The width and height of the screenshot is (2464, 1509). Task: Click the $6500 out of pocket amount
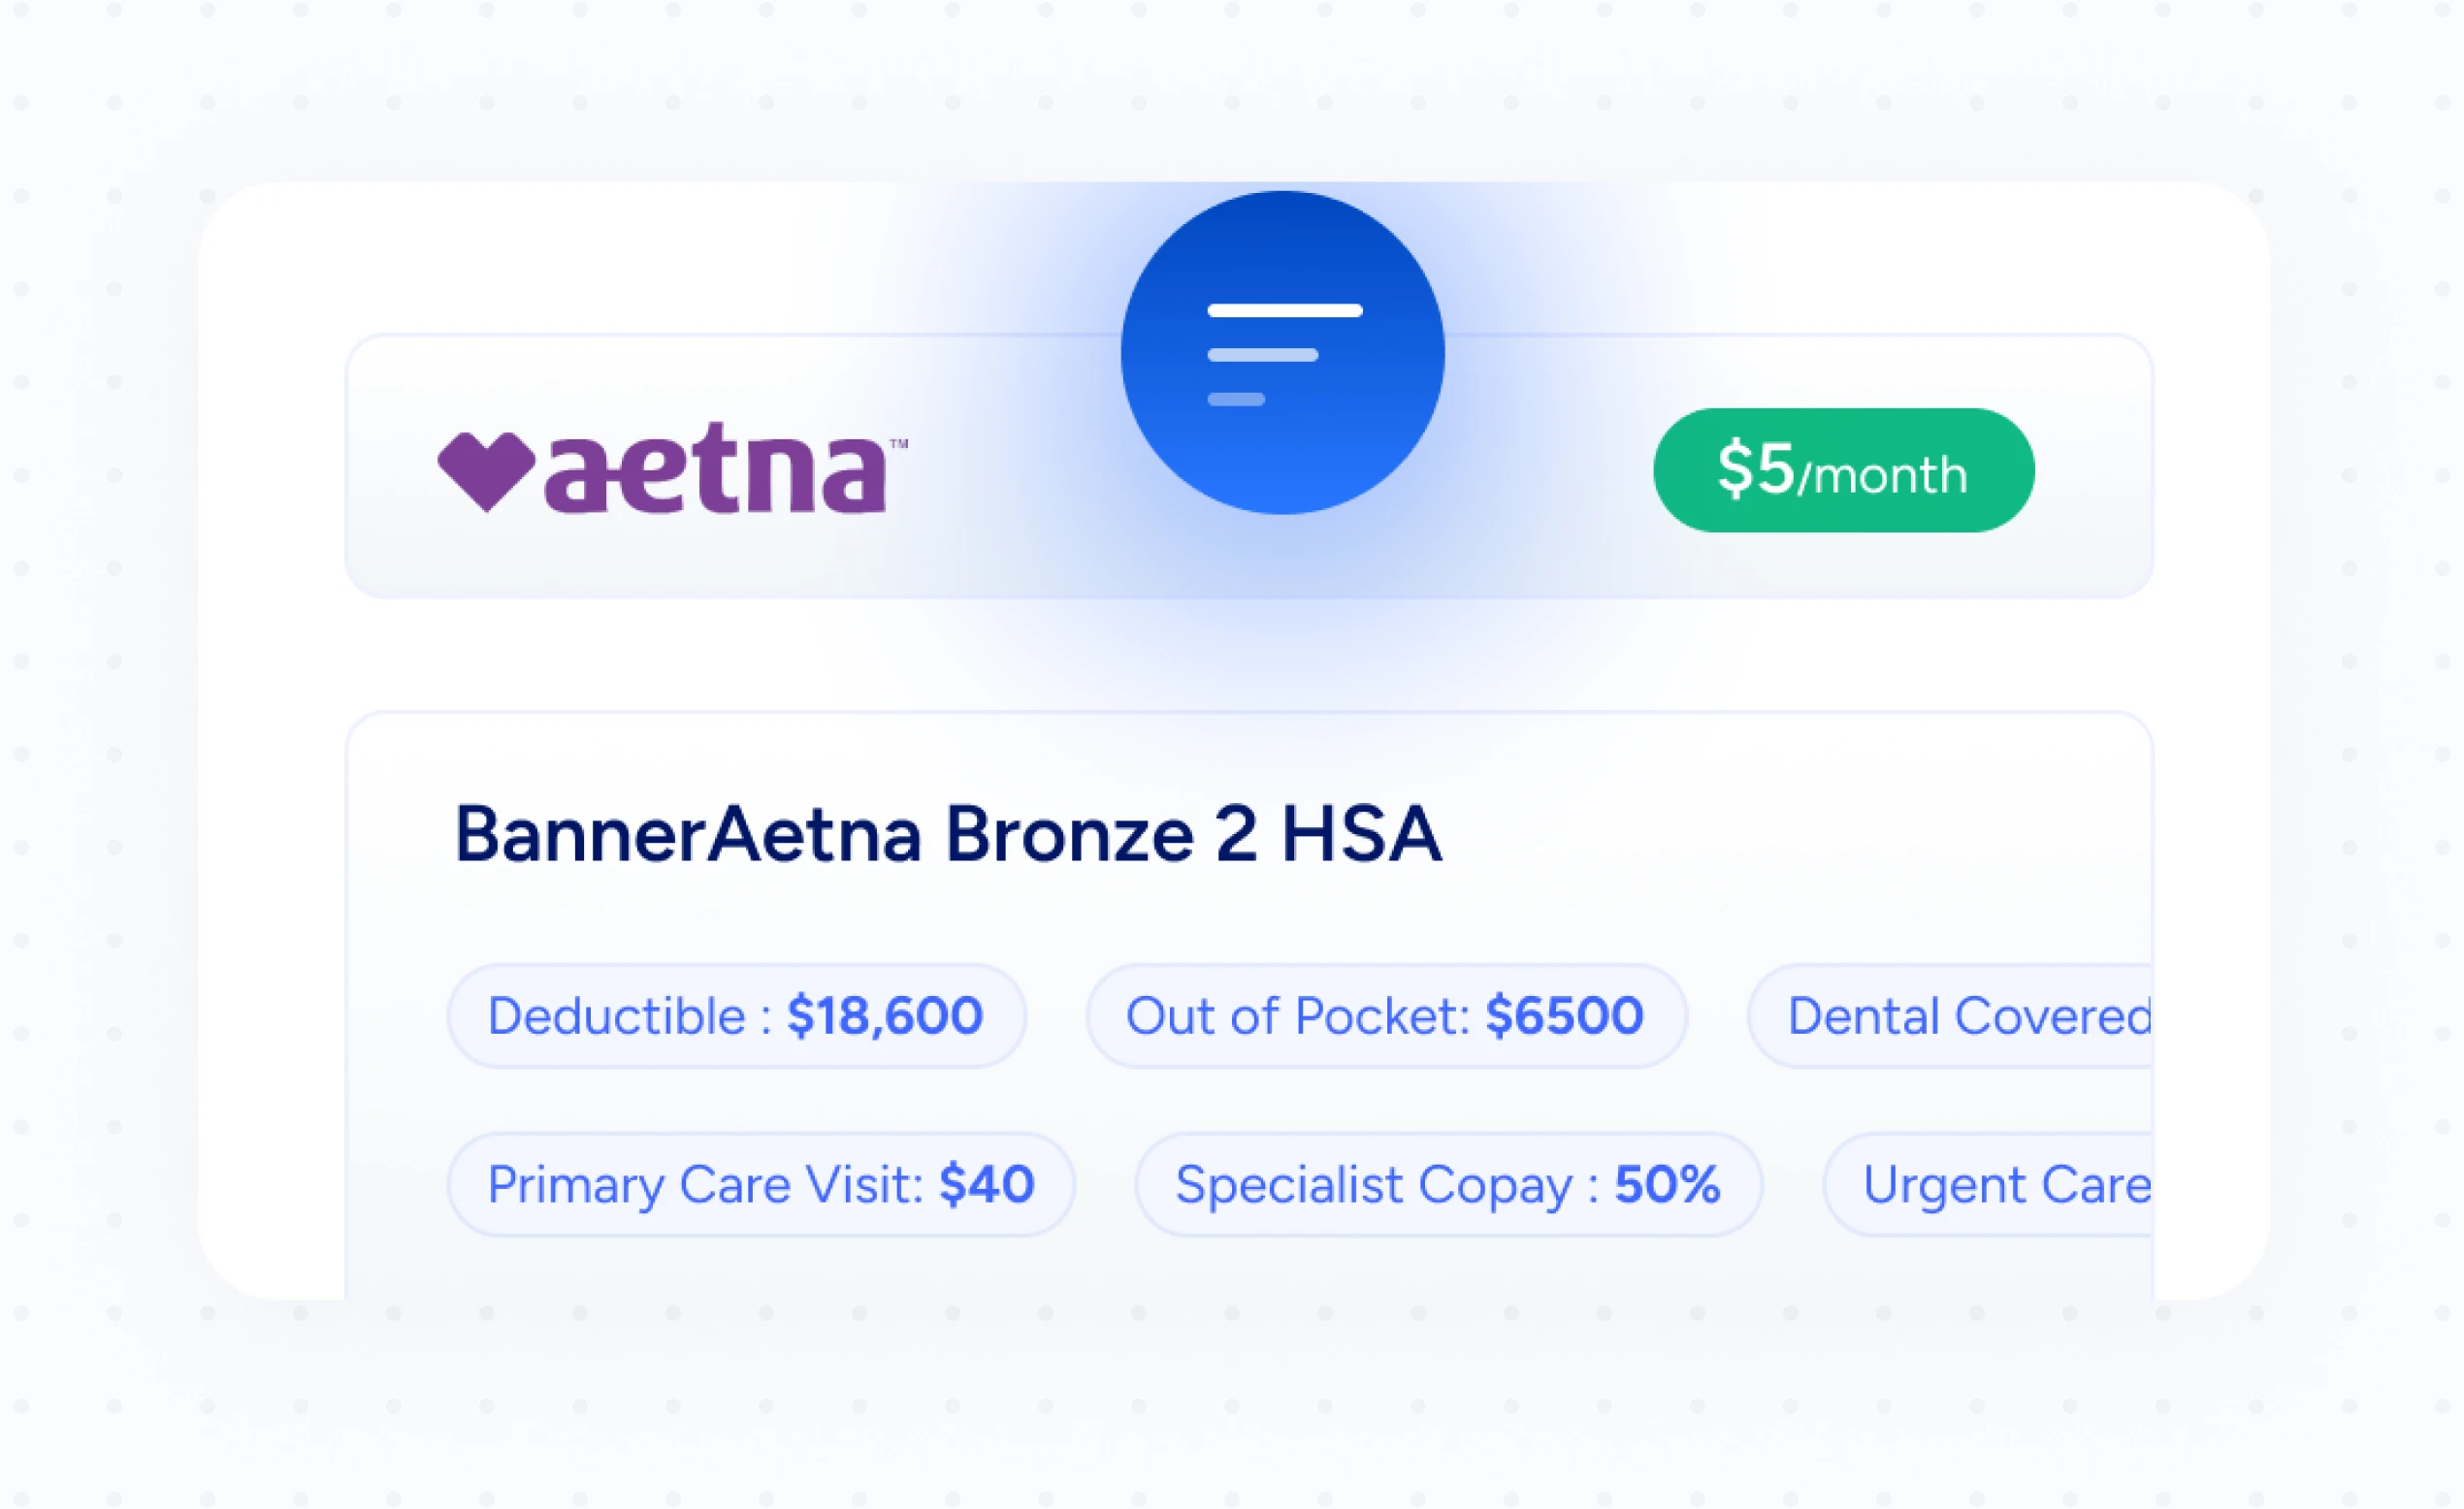click(x=1564, y=1016)
